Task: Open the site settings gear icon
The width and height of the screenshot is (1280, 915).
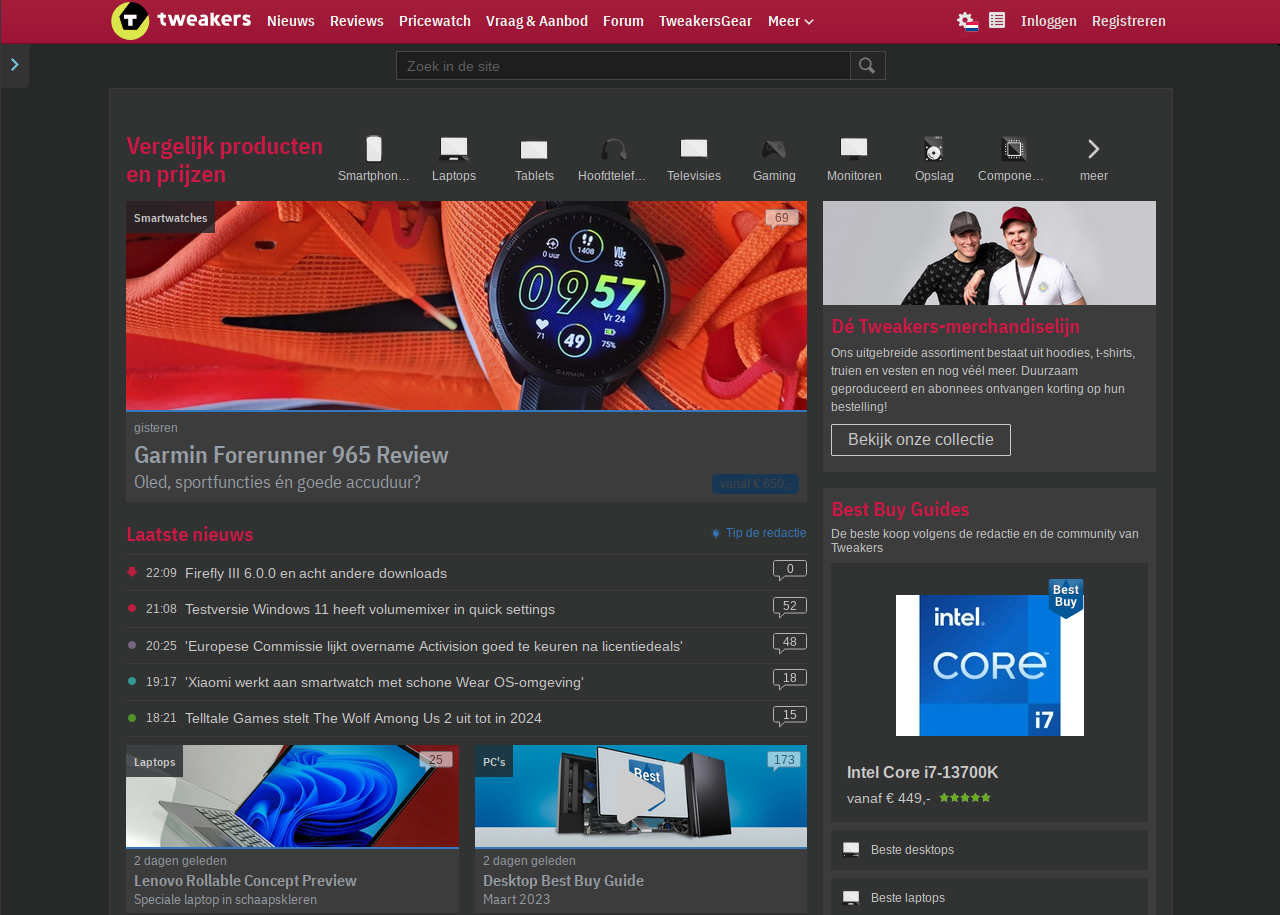Action: click(x=966, y=21)
